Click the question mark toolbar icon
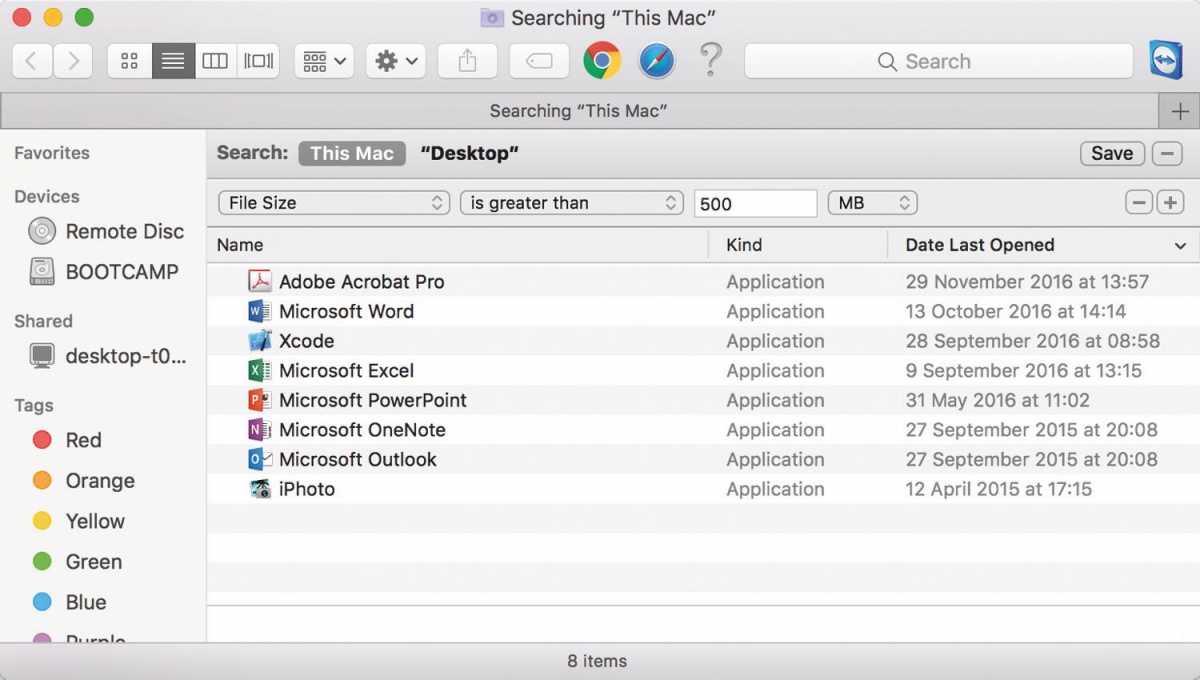 coord(710,60)
